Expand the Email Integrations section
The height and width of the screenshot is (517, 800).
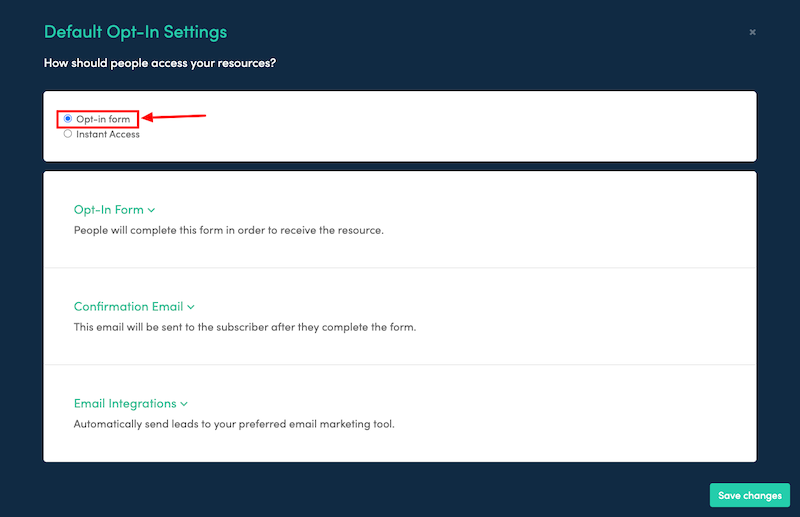click(131, 403)
